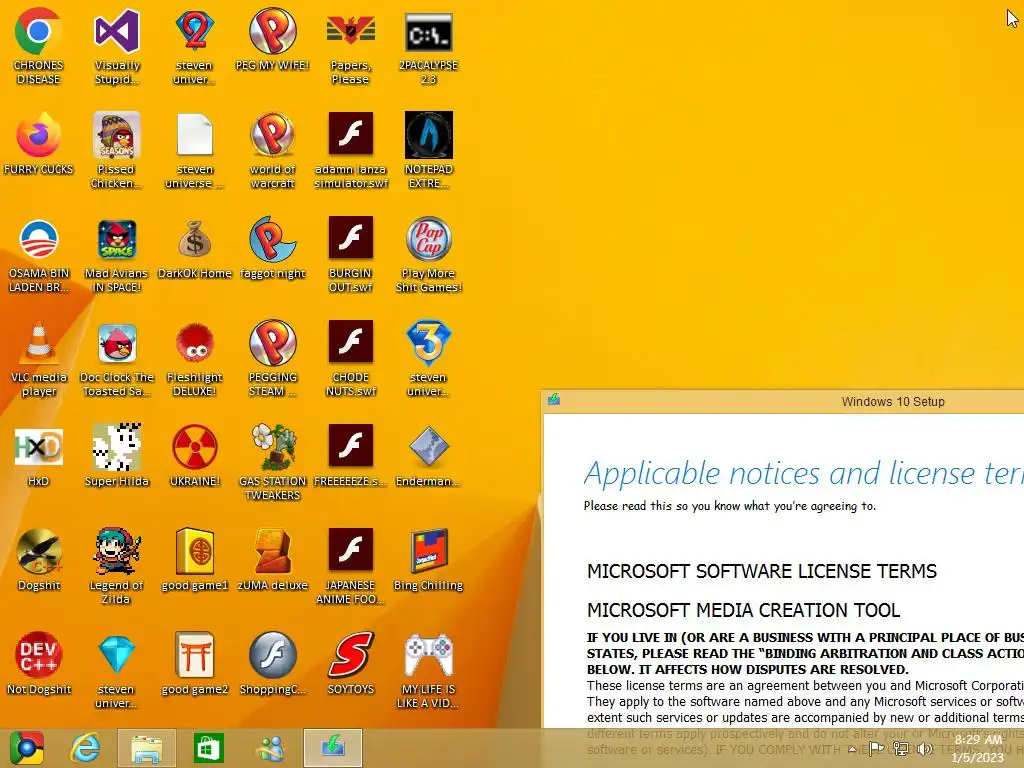Open the network tray icon

[x=901, y=749]
